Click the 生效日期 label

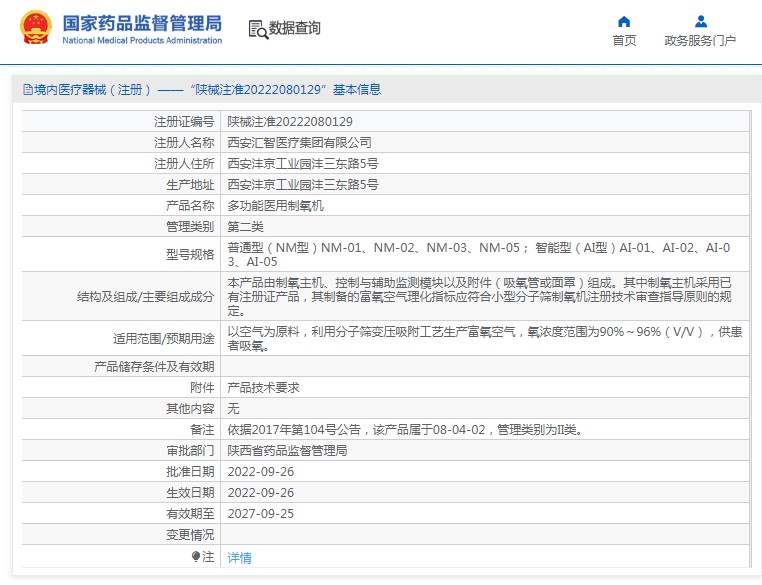click(190, 492)
